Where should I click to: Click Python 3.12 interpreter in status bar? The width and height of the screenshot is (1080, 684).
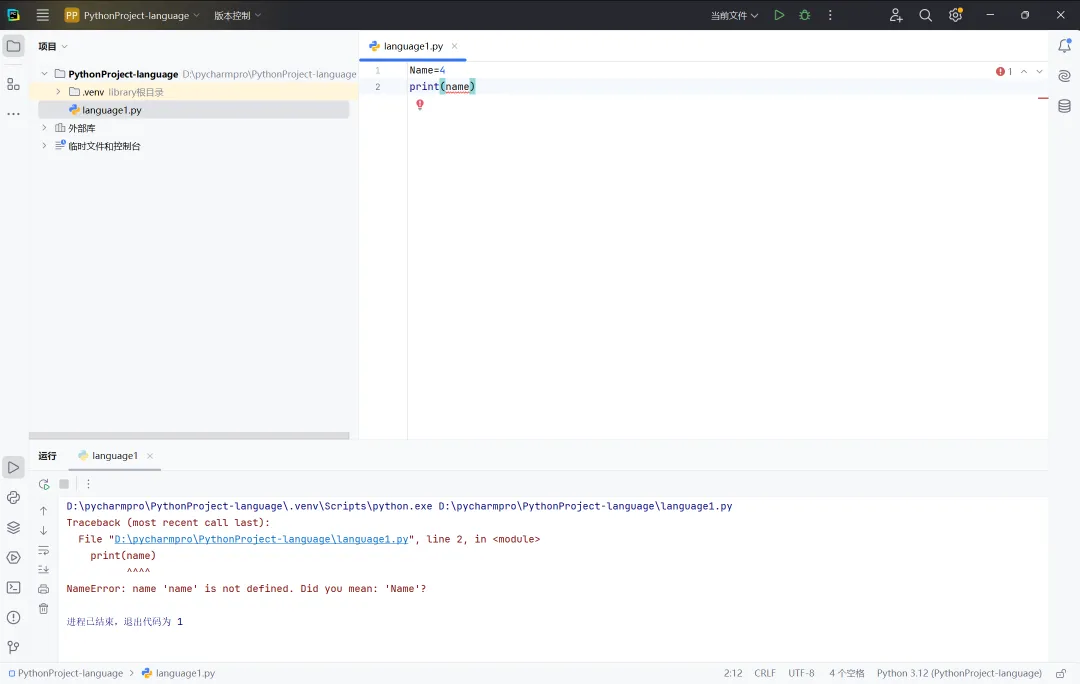[x=959, y=674]
